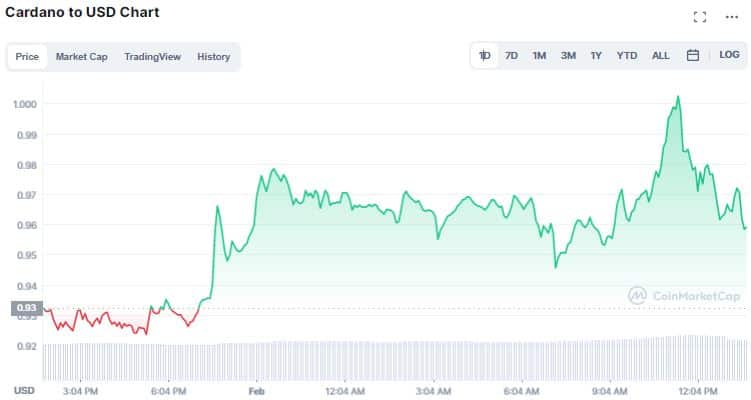Select the 1D time range
Image resolution: width=751 pixels, height=400 pixels.
pos(485,56)
